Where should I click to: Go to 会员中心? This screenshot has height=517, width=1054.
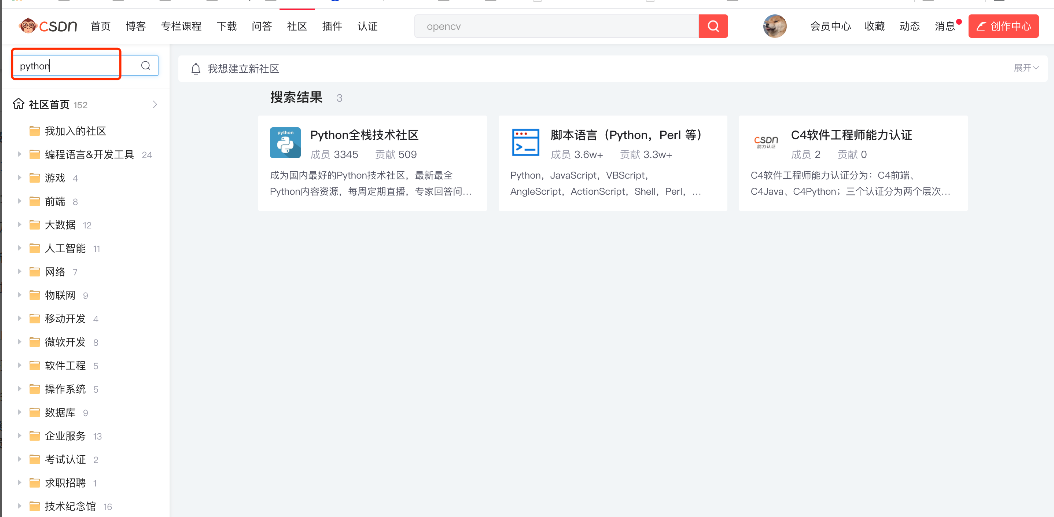tap(831, 26)
